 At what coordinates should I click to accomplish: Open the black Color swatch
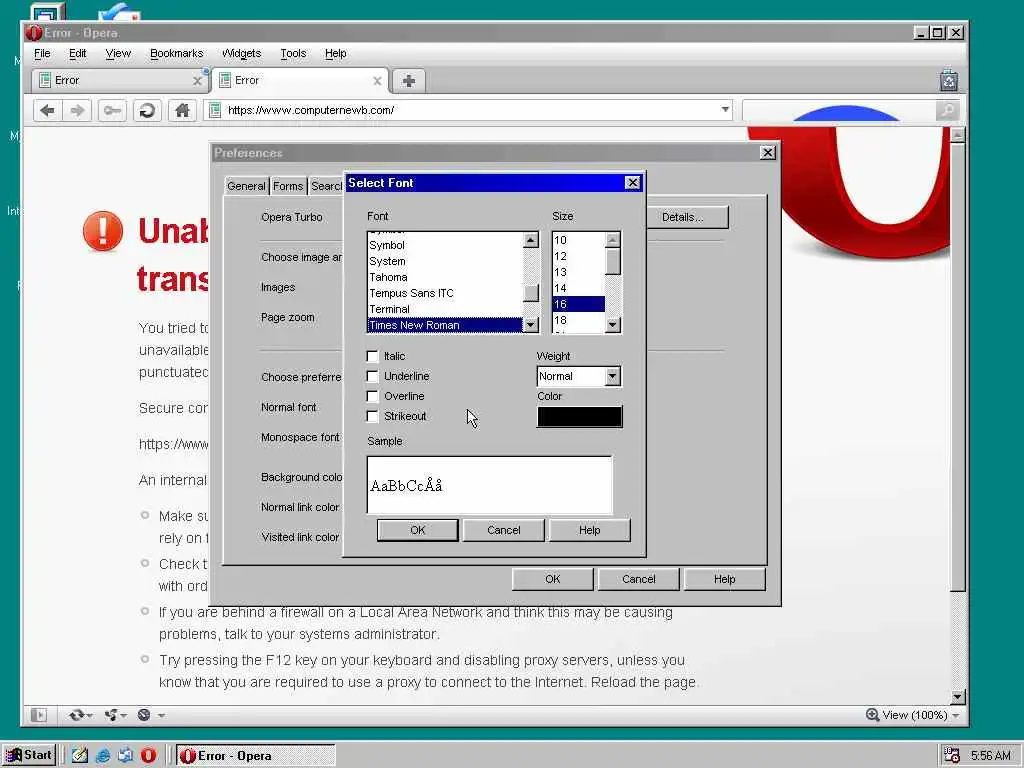[x=580, y=417]
